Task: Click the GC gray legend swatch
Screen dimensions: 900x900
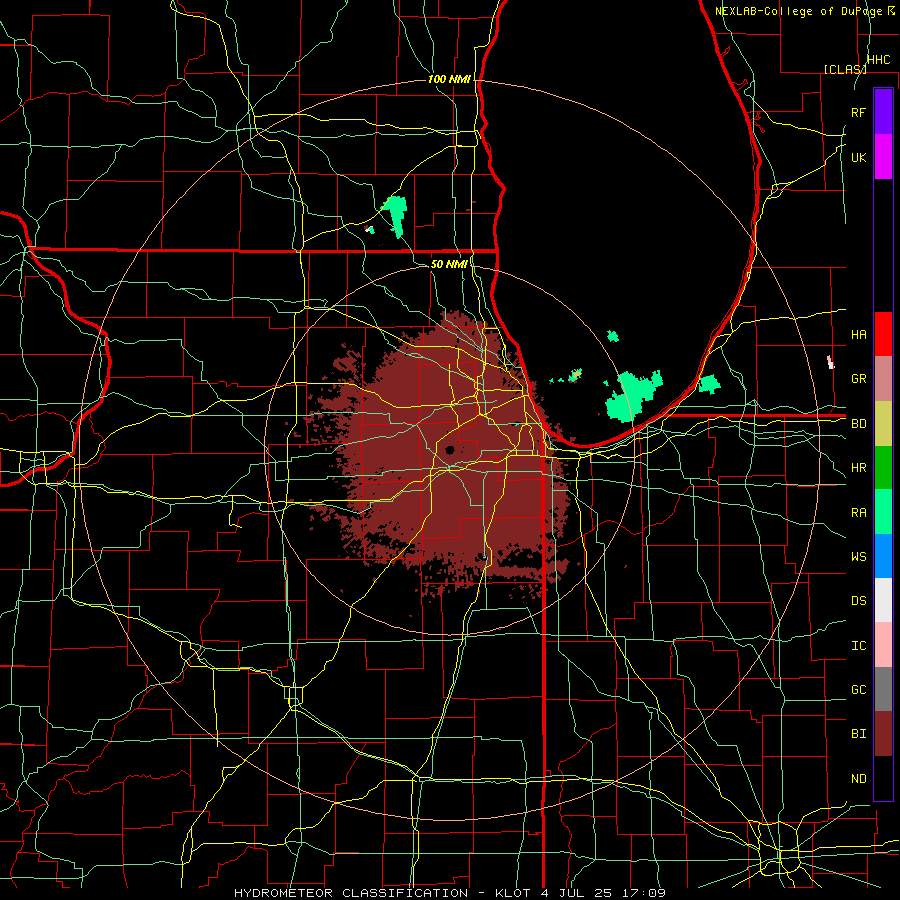Action: tap(883, 689)
